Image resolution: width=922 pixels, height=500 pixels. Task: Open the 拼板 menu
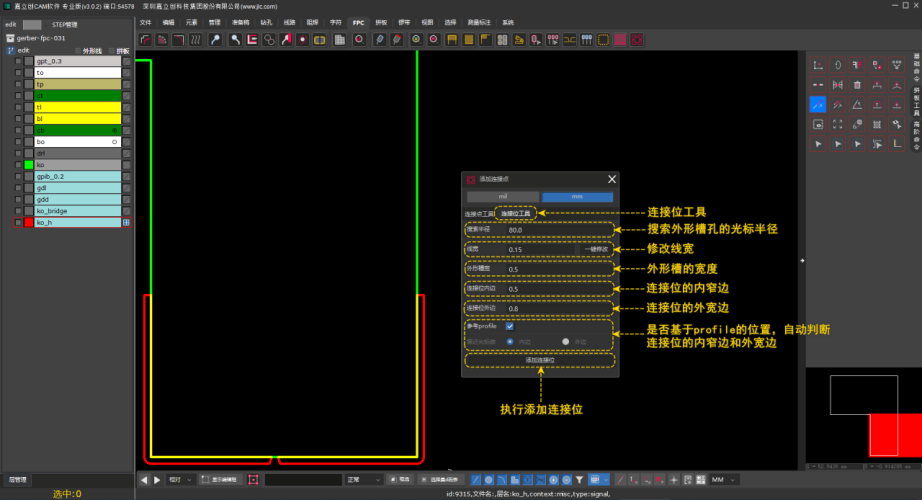[381, 22]
